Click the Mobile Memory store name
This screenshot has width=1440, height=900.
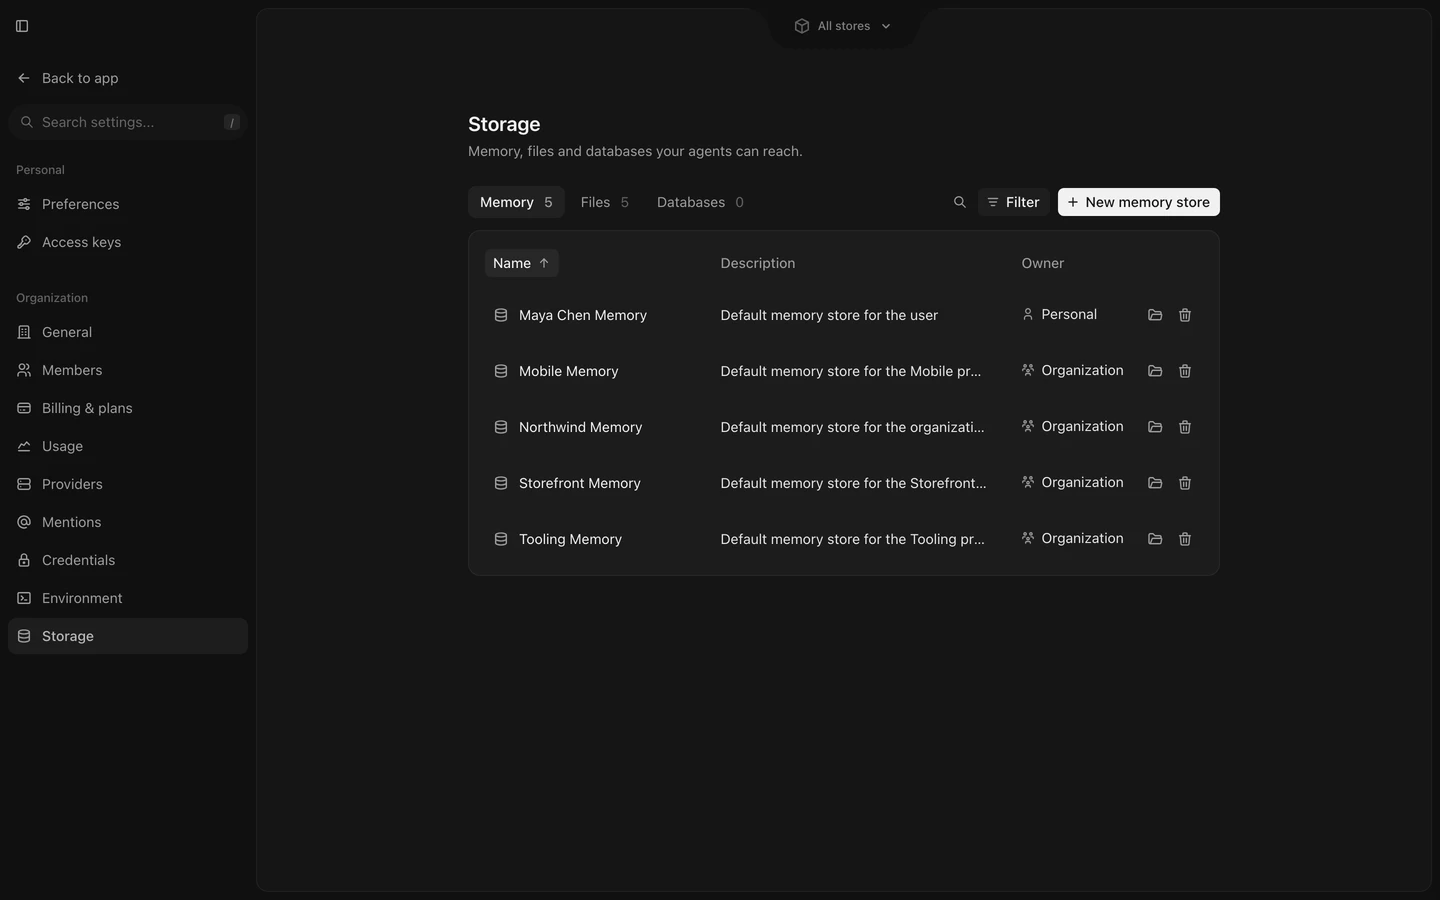(x=569, y=371)
